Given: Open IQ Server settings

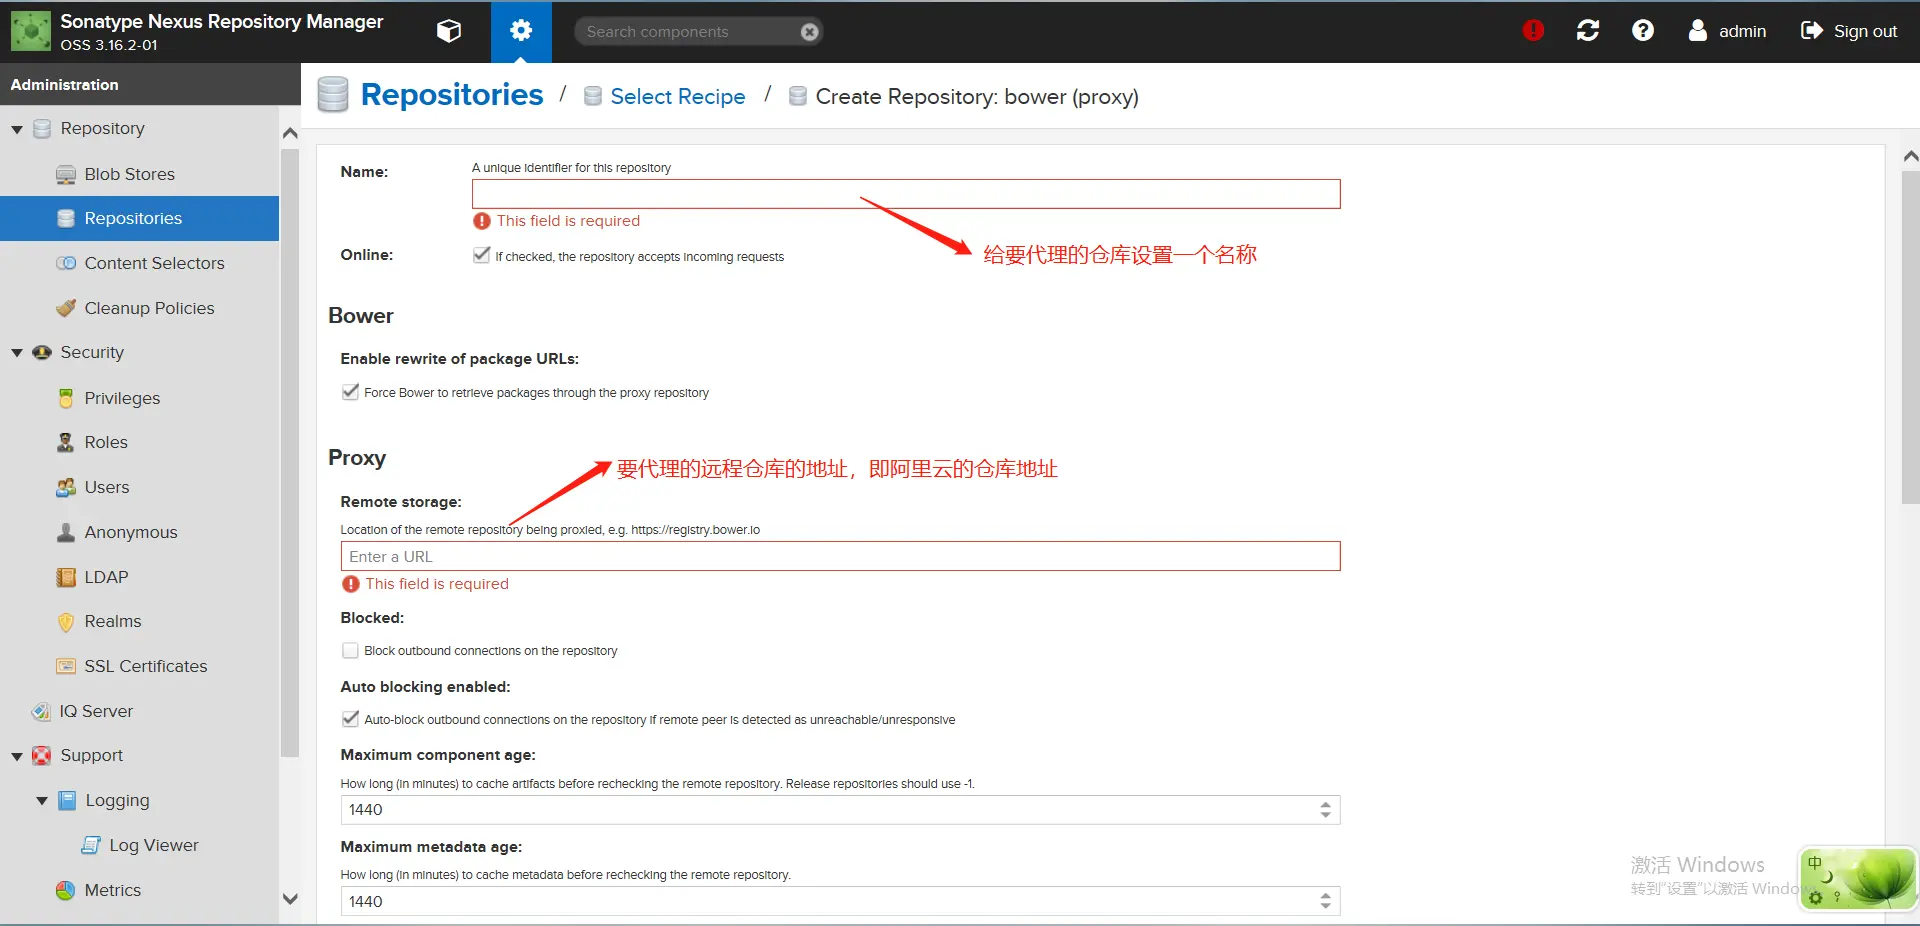Looking at the screenshot, I should tap(96, 711).
